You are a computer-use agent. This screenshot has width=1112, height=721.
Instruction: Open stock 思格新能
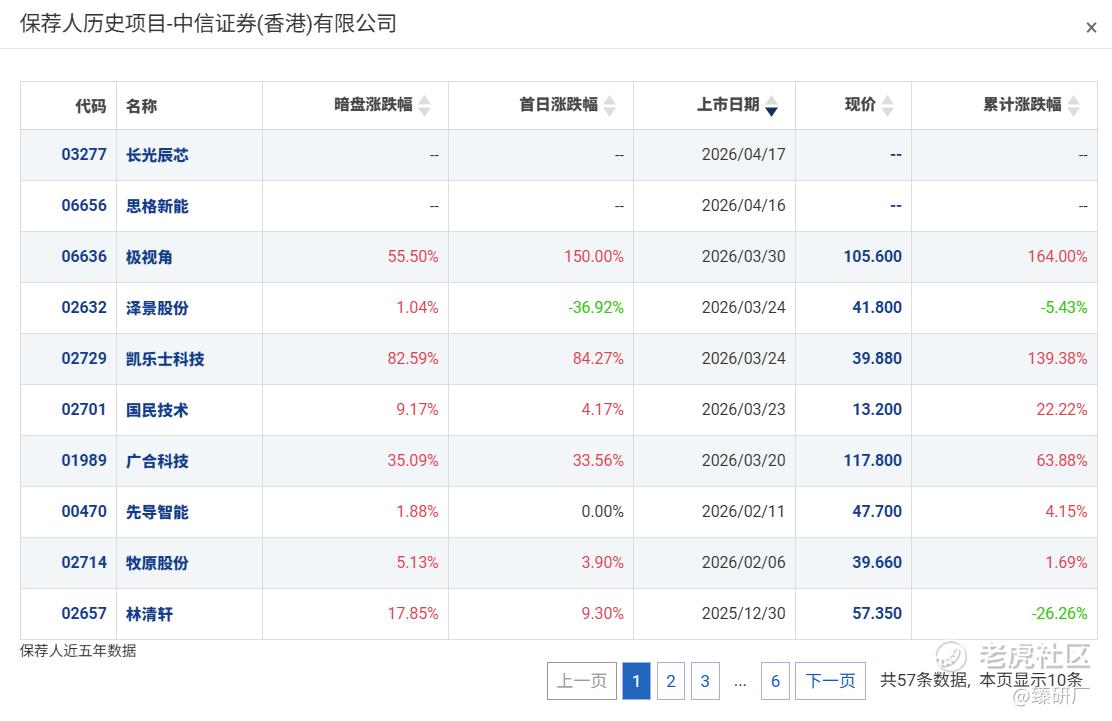pos(157,206)
